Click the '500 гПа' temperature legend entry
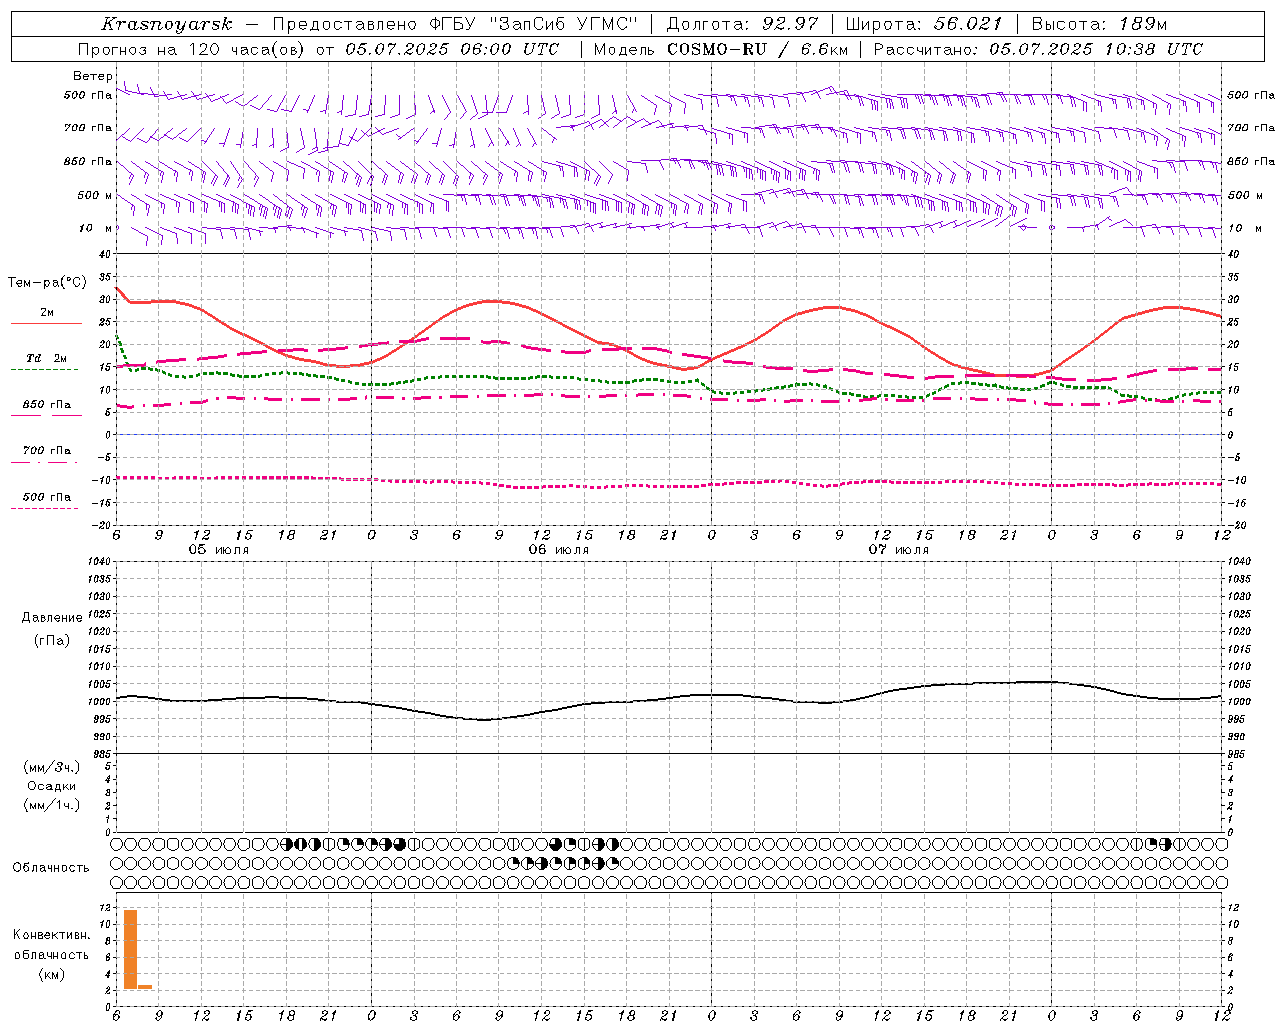 point(47,497)
